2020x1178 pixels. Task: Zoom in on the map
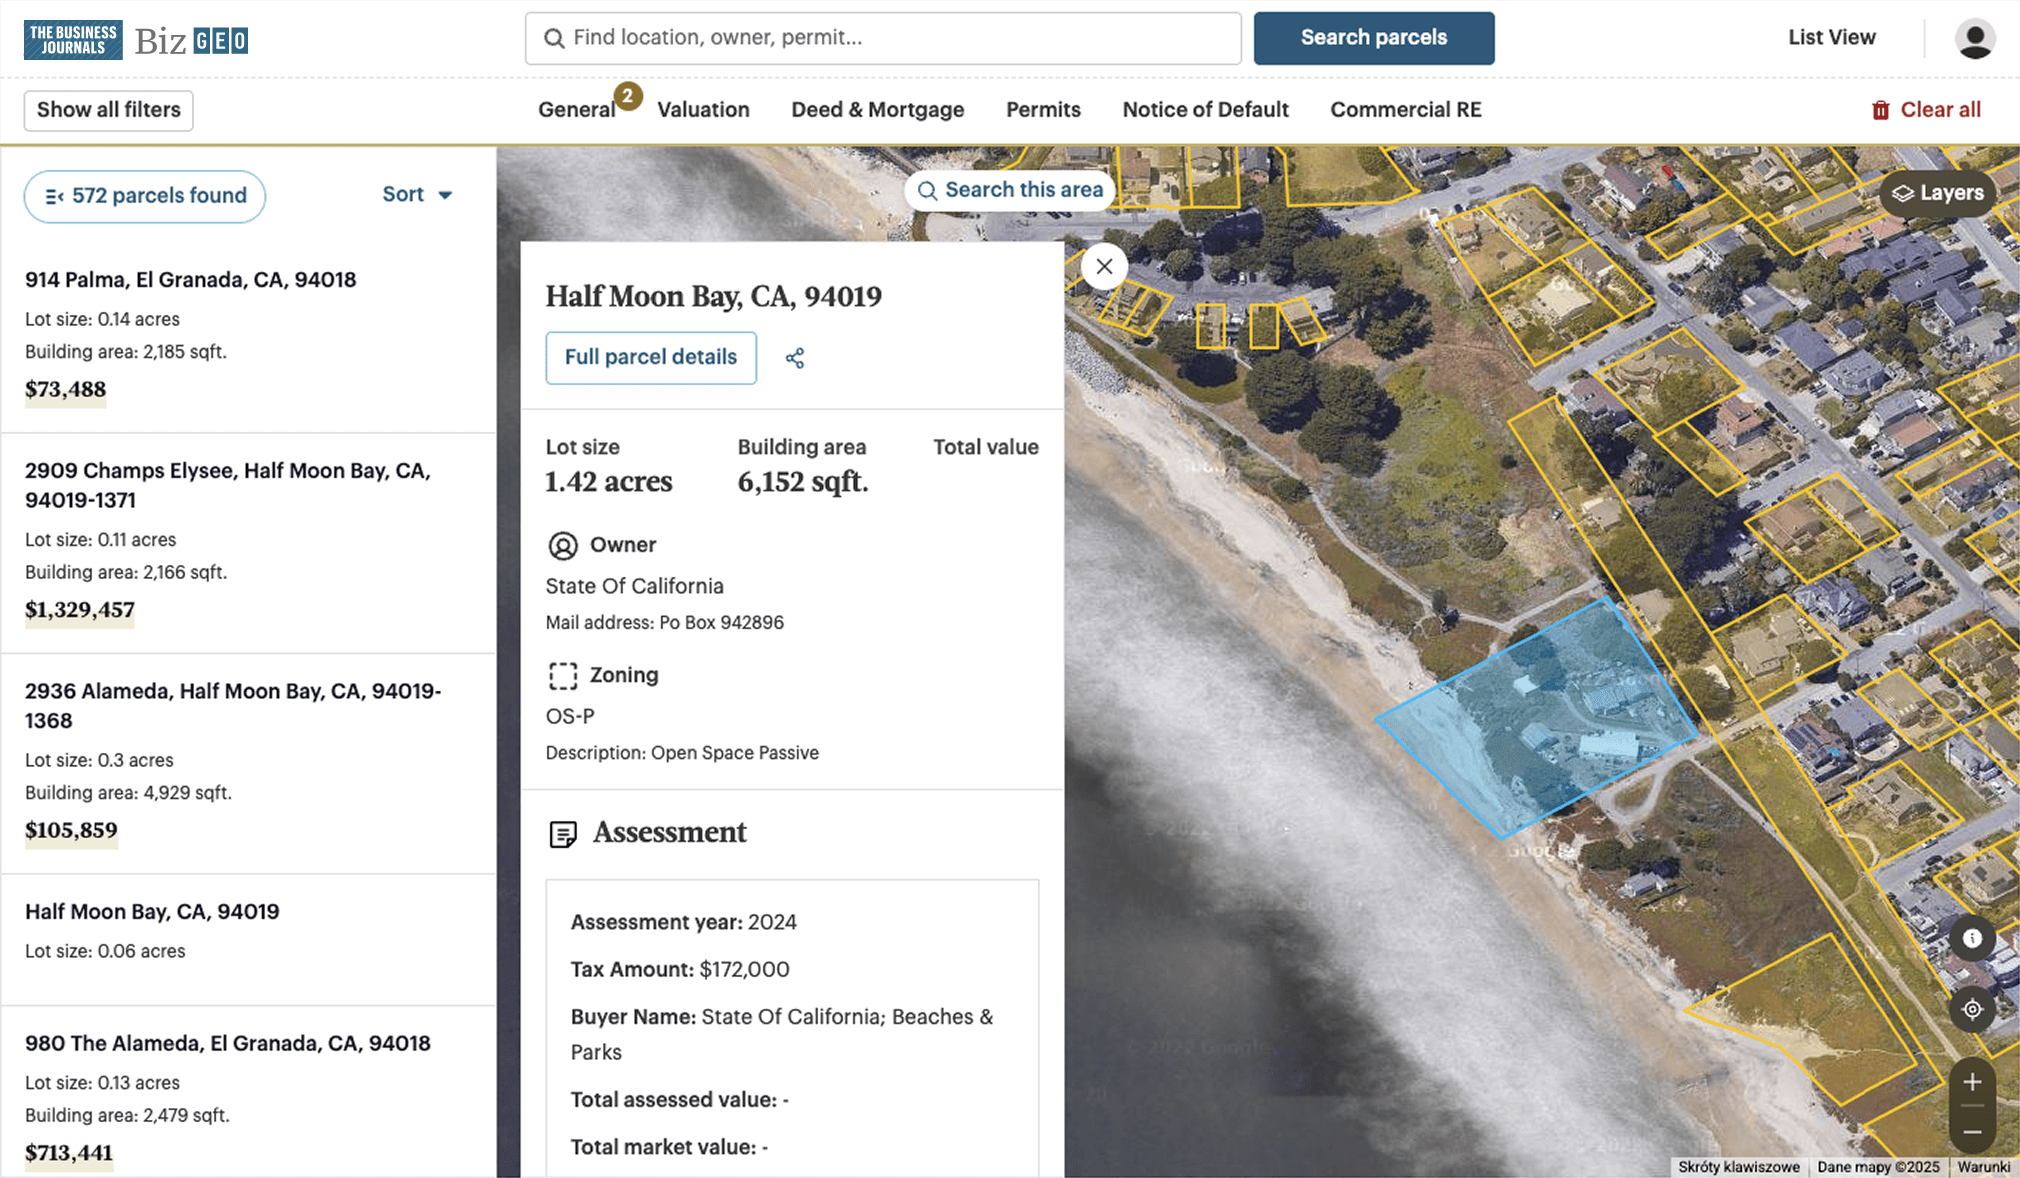pos(1972,1082)
